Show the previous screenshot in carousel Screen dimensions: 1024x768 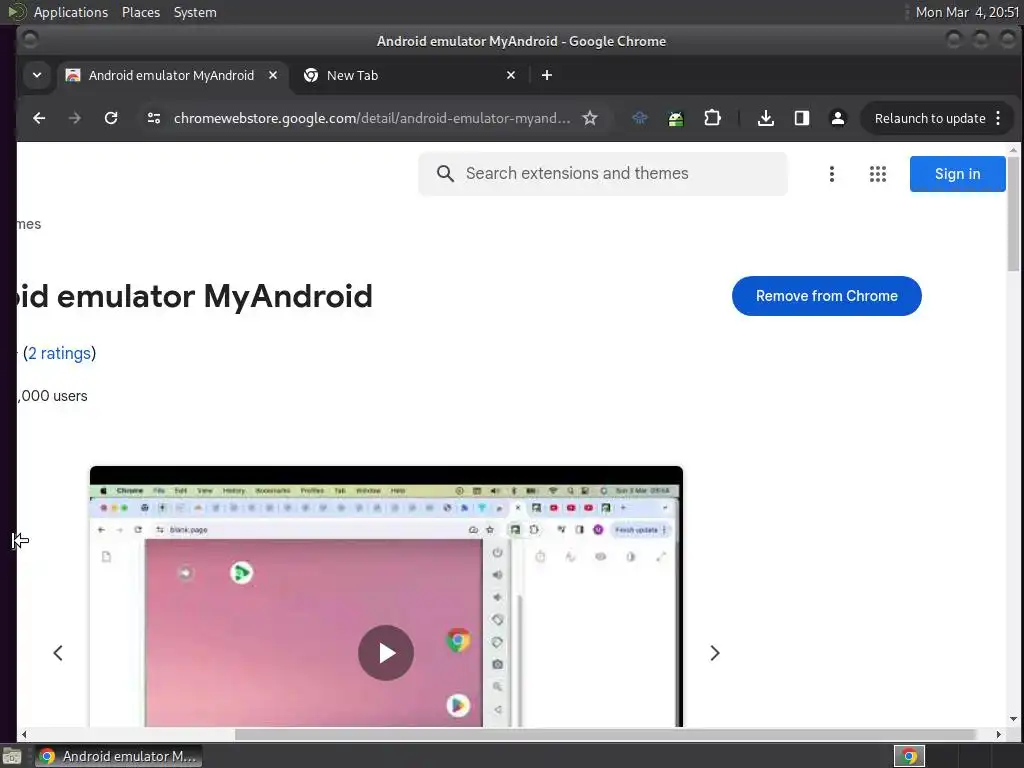[x=58, y=652]
